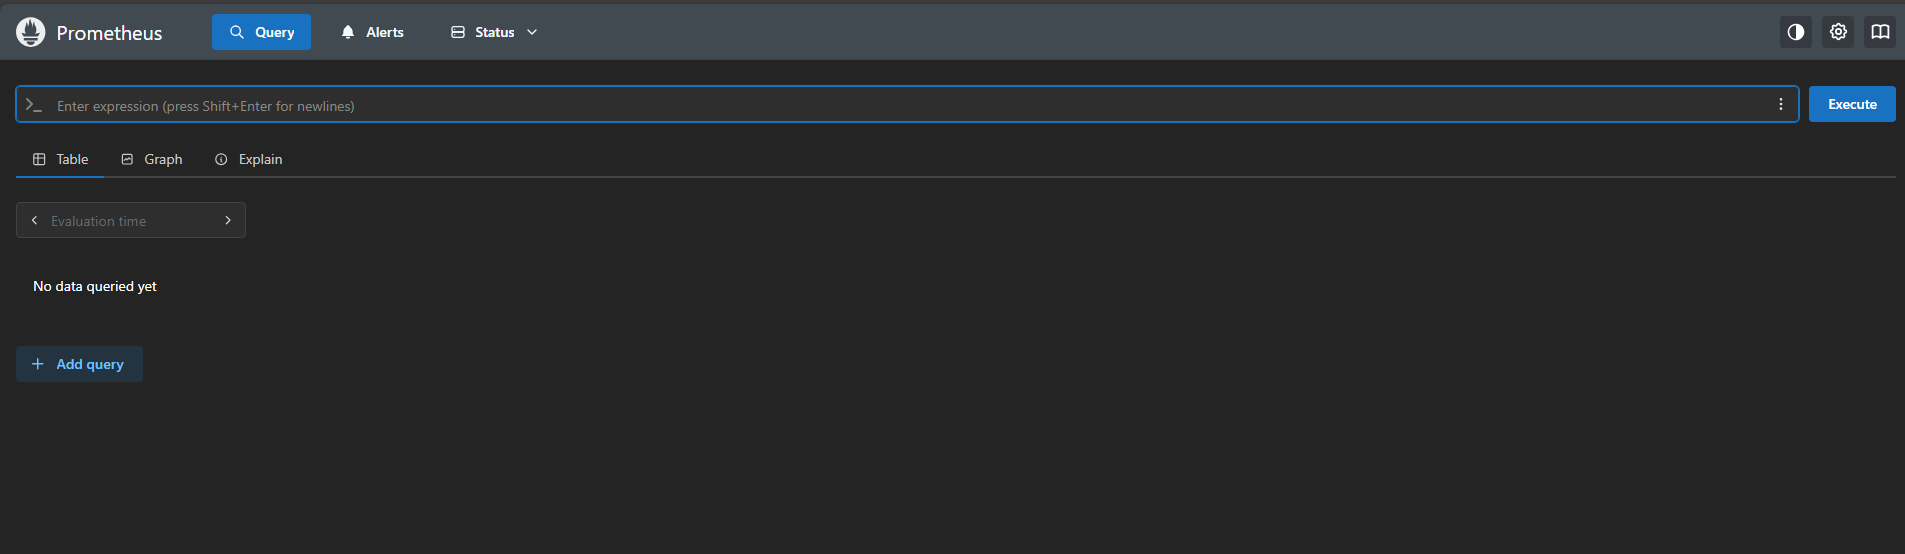Screen dimensions: 1905x554
Task: Open the expression three-dot options menu
Action: (x=1781, y=104)
